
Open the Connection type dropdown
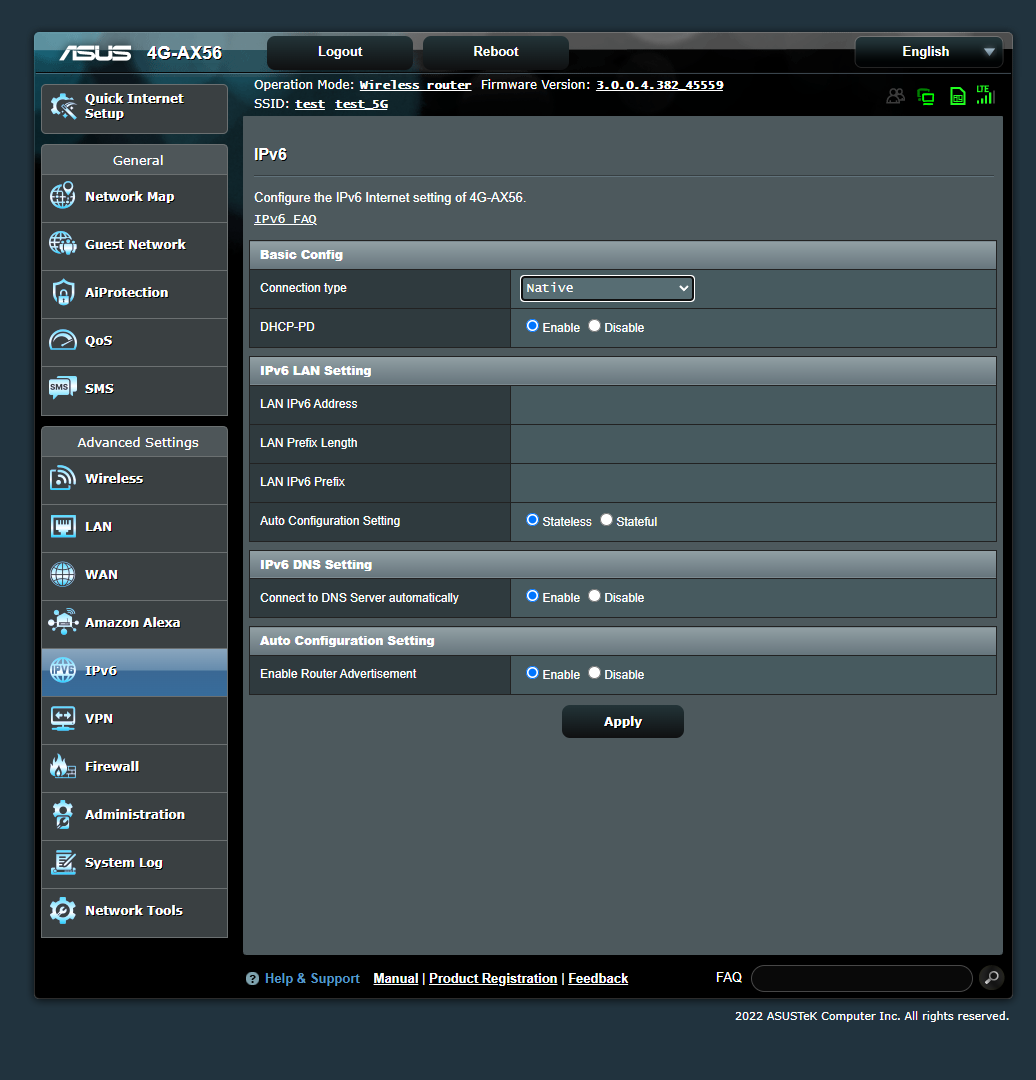coord(607,288)
